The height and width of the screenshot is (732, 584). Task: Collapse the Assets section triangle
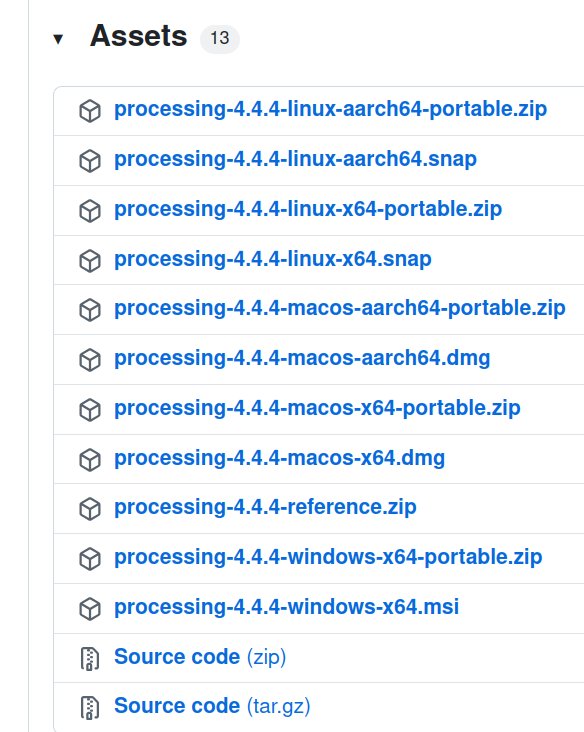coord(58,39)
